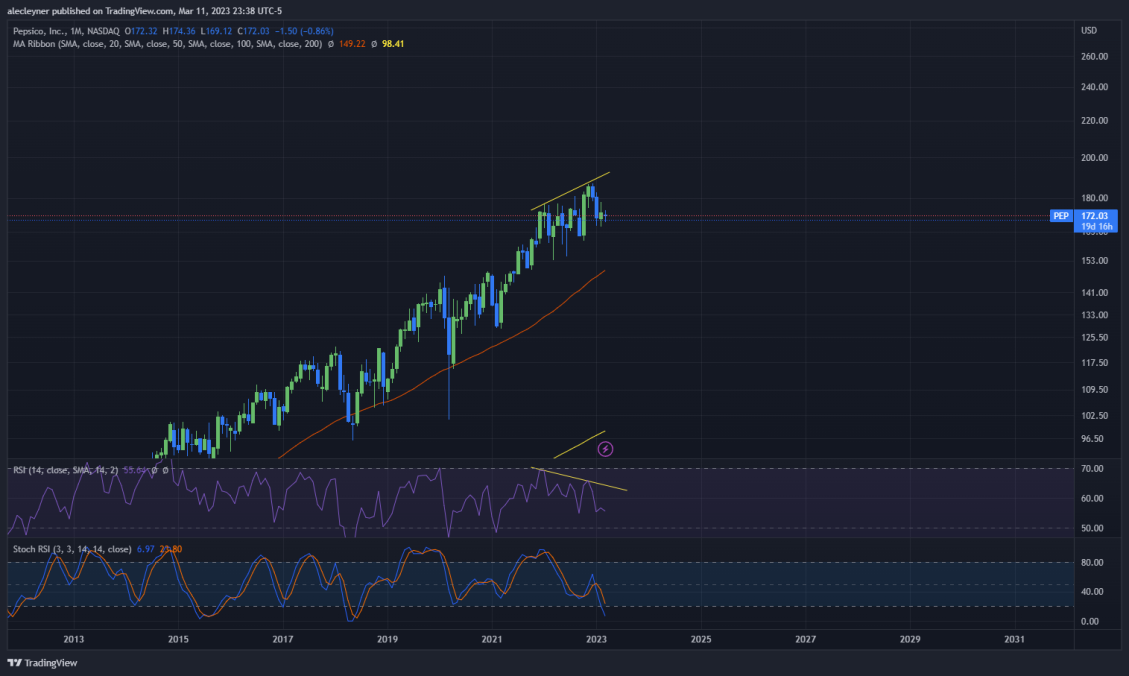Open the Stoch RSI indicator legend
Image resolution: width=1129 pixels, height=676 pixels.
[72, 549]
